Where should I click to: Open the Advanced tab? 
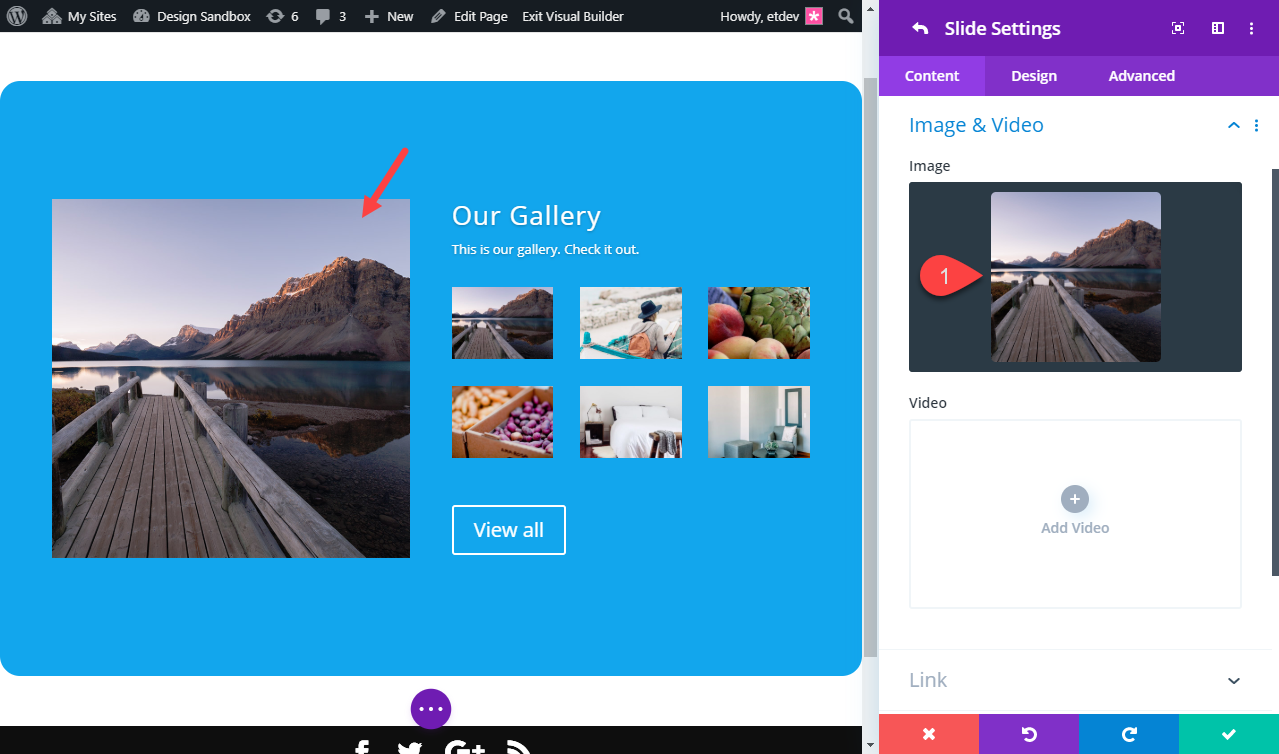tap(1141, 75)
